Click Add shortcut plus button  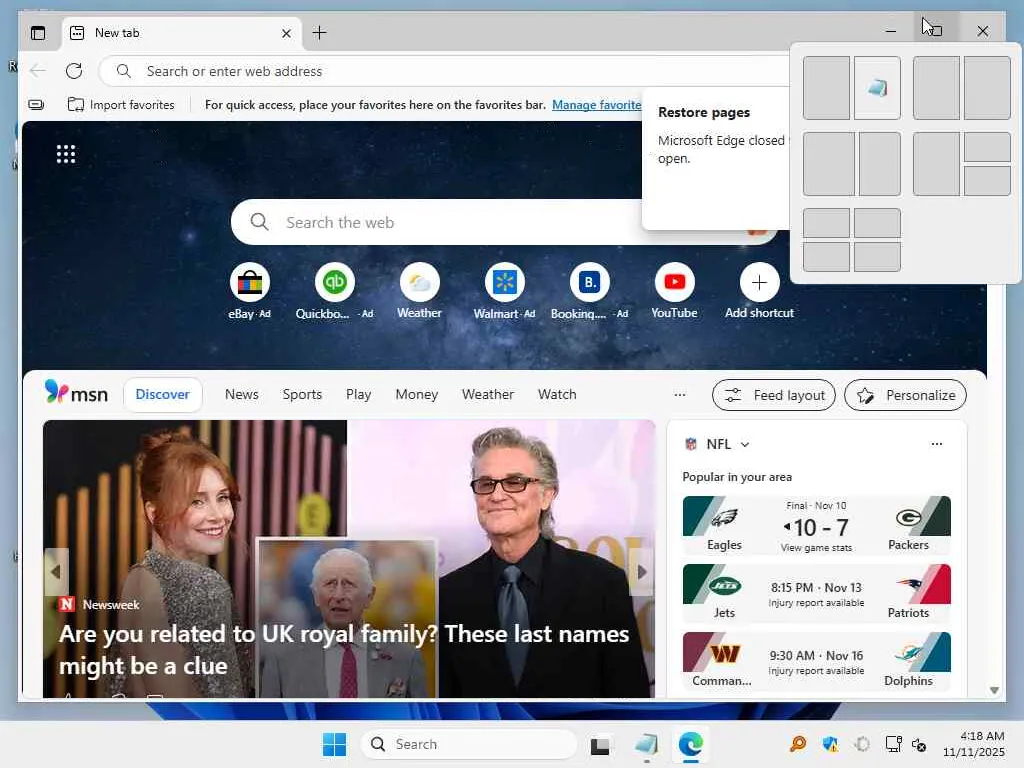[x=759, y=282]
